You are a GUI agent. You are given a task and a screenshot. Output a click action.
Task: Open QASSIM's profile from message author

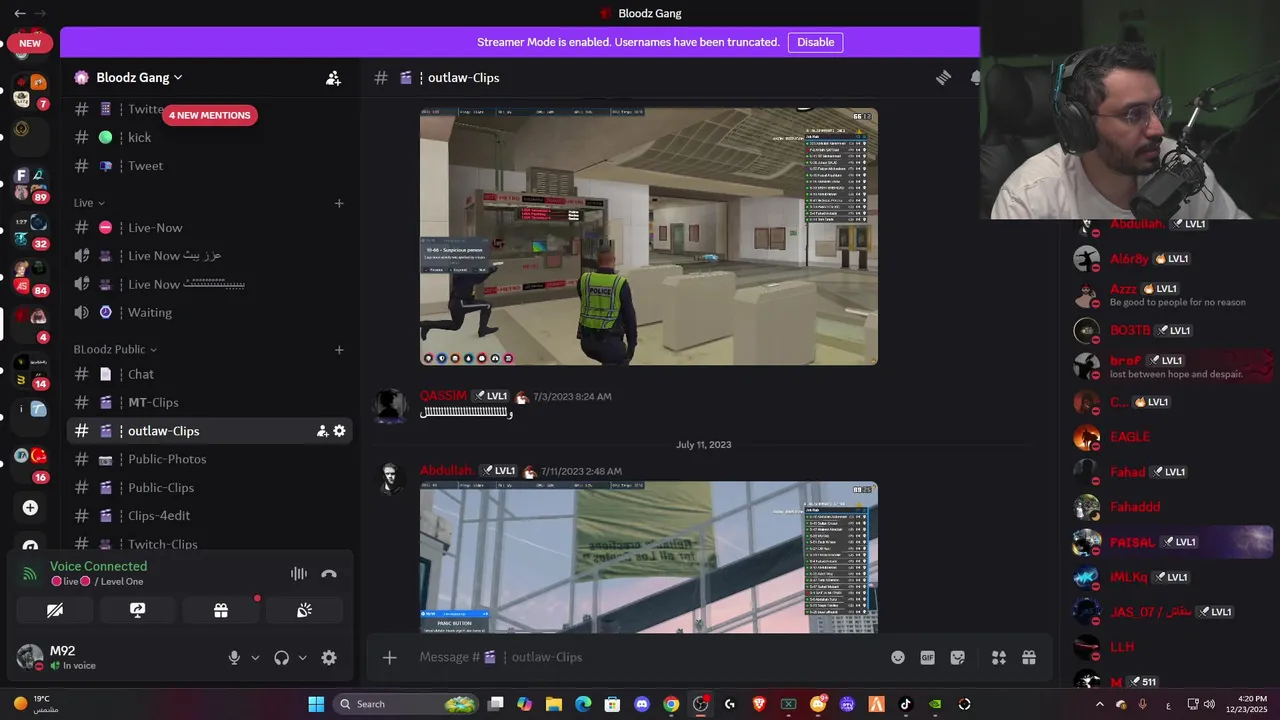(x=443, y=396)
